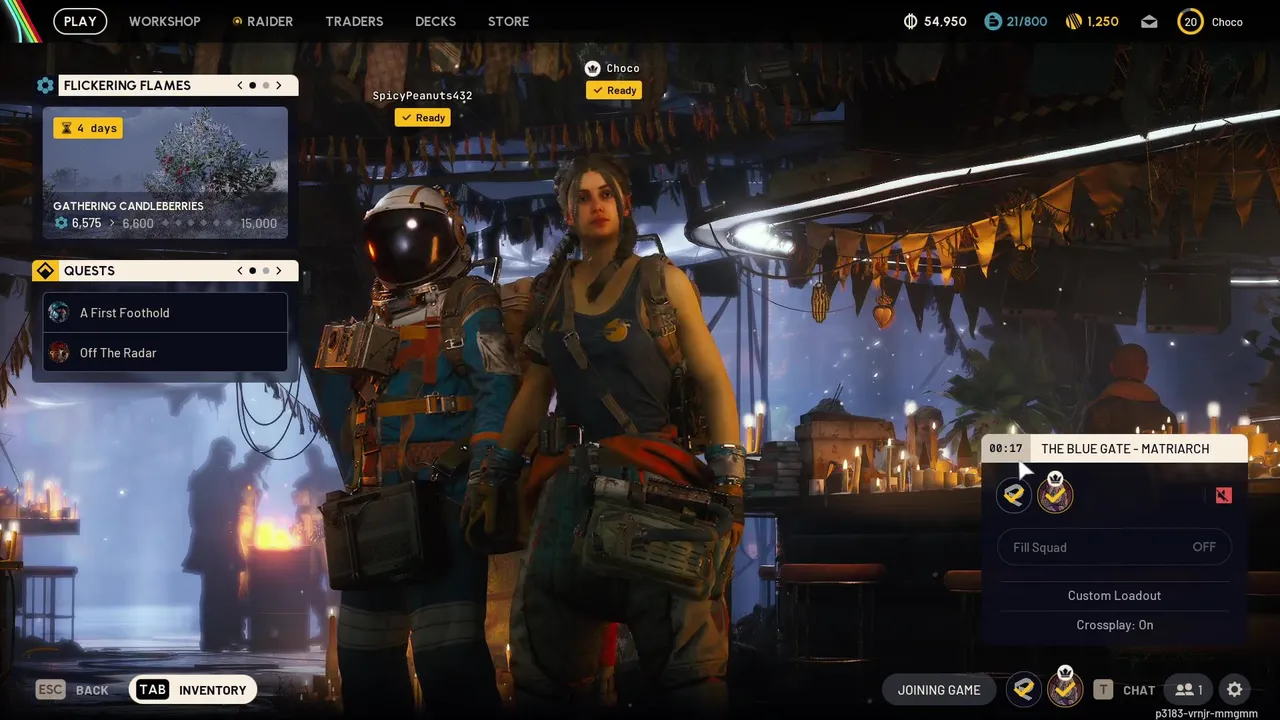Screen dimensions: 1280x720
Task: Switch to the DECKS tab
Action: (x=435, y=21)
